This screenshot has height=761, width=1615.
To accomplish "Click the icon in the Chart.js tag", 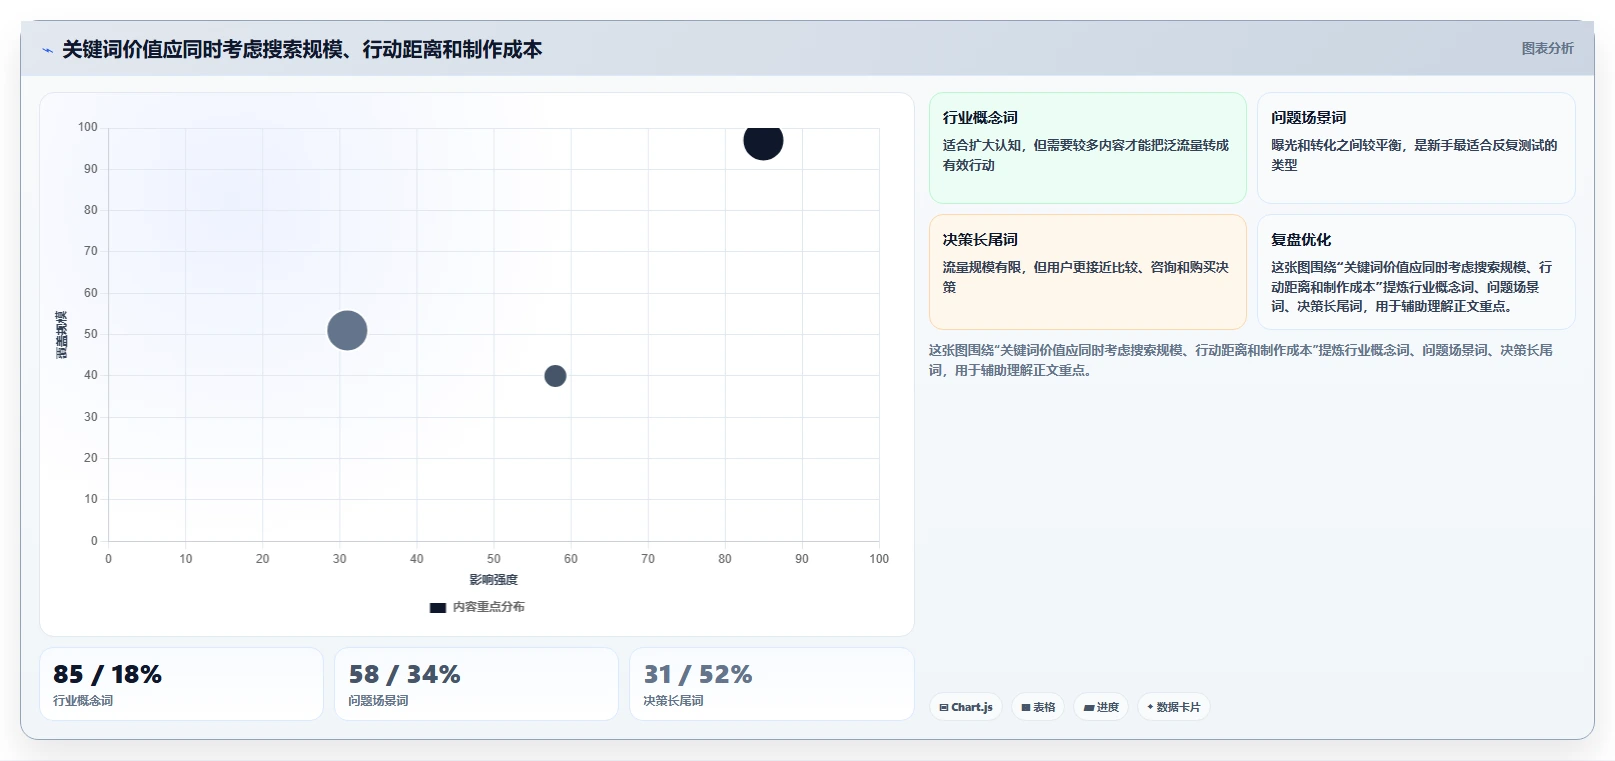I will [x=944, y=707].
